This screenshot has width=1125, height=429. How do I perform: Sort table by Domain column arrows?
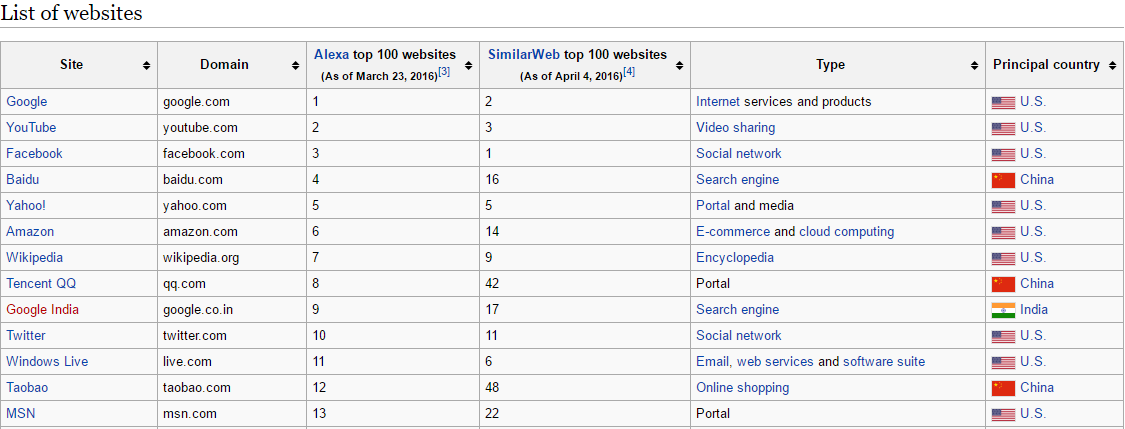click(295, 65)
